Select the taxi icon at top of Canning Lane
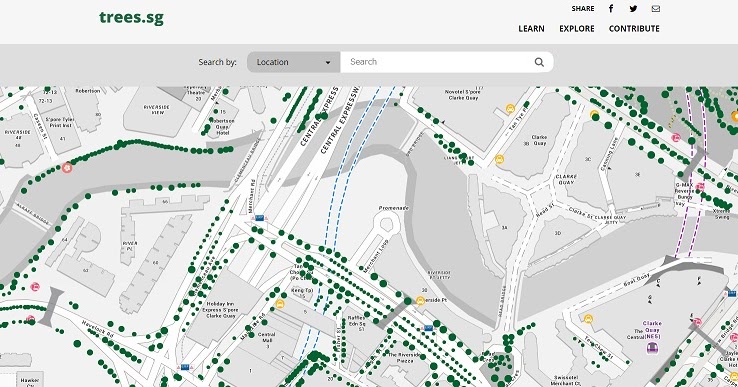The width and height of the screenshot is (738, 387). (594, 114)
